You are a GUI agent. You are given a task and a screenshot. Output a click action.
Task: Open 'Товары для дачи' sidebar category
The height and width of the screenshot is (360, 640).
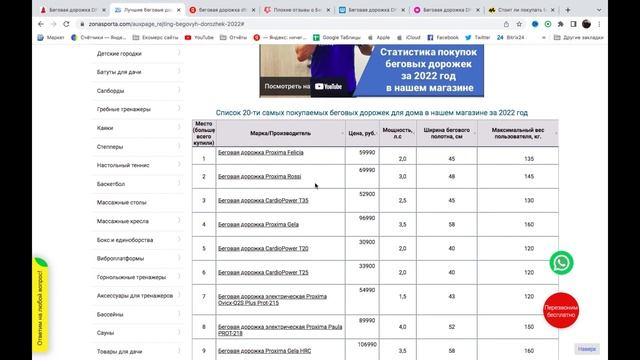(x=119, y=351)
